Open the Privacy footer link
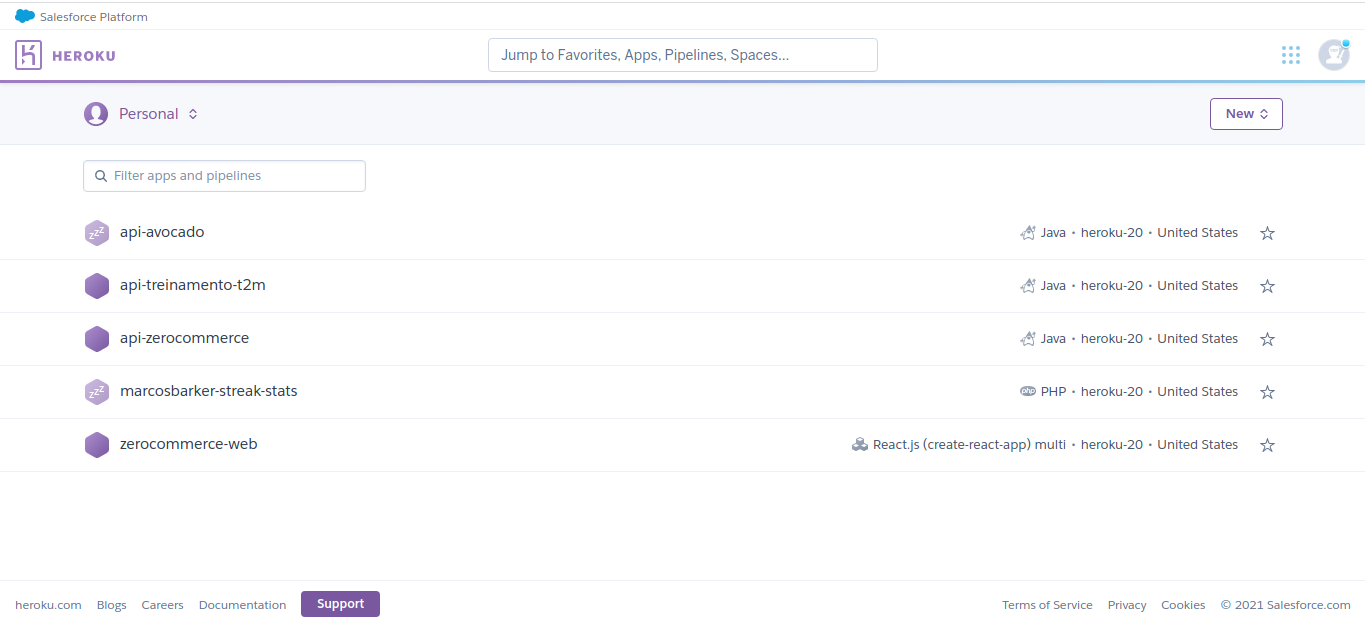Viewport: 1365px width, 623px height. pyautogui.click(x=1127, y=605)
